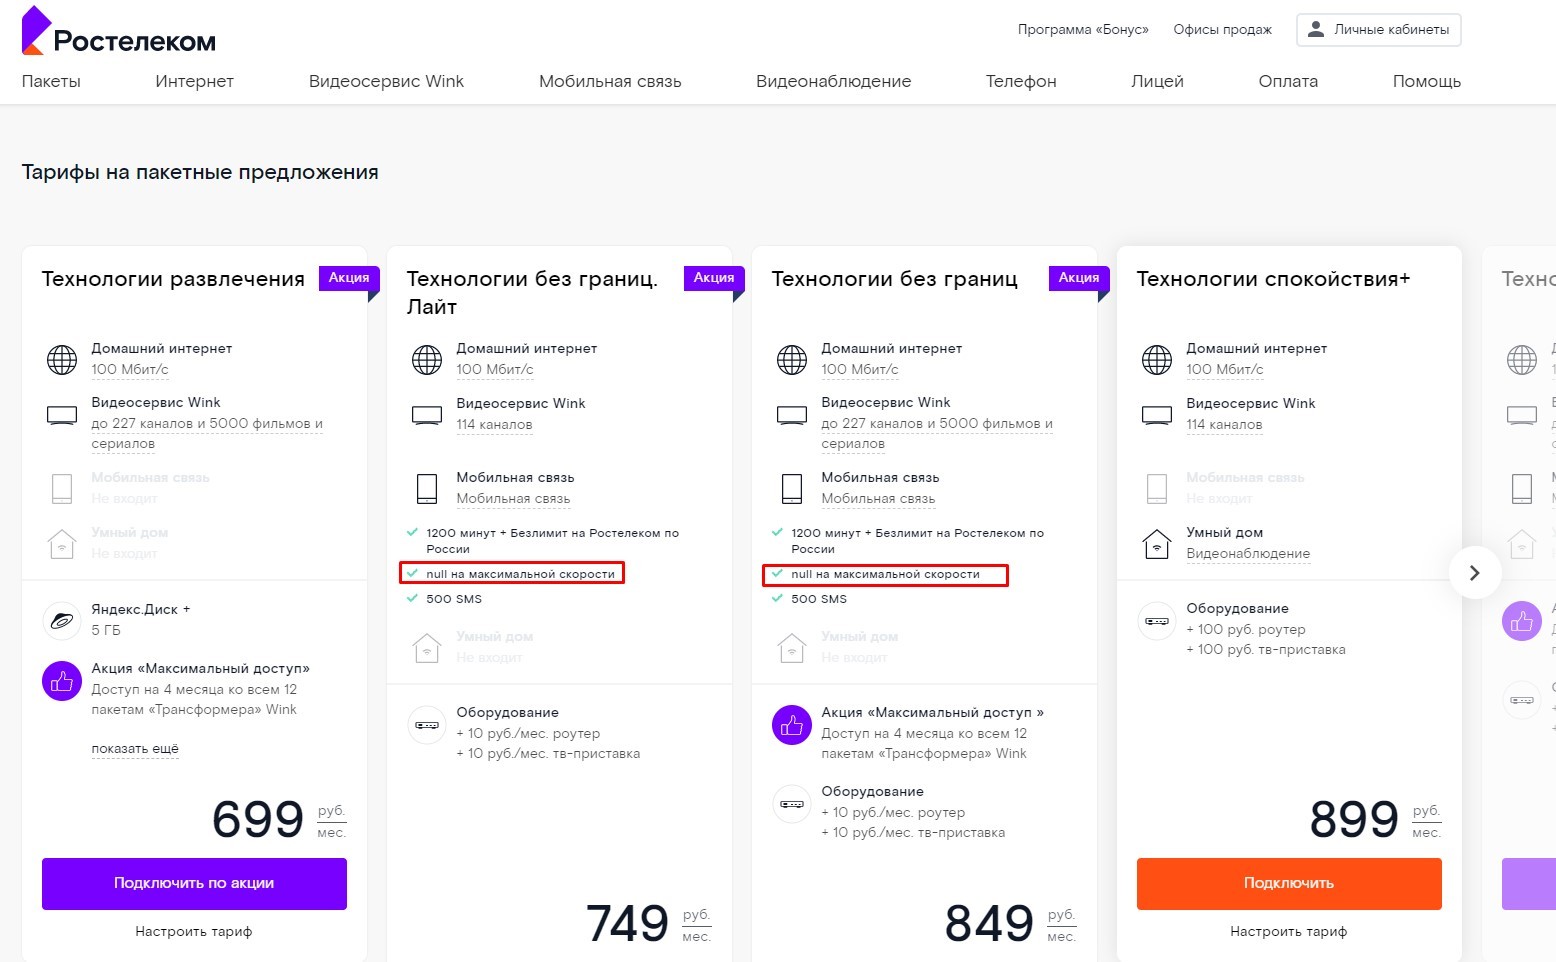Open Видеонаблюдение menu item
The width and height of the screenshot is (1556, 962).
[x=833, y=81]
